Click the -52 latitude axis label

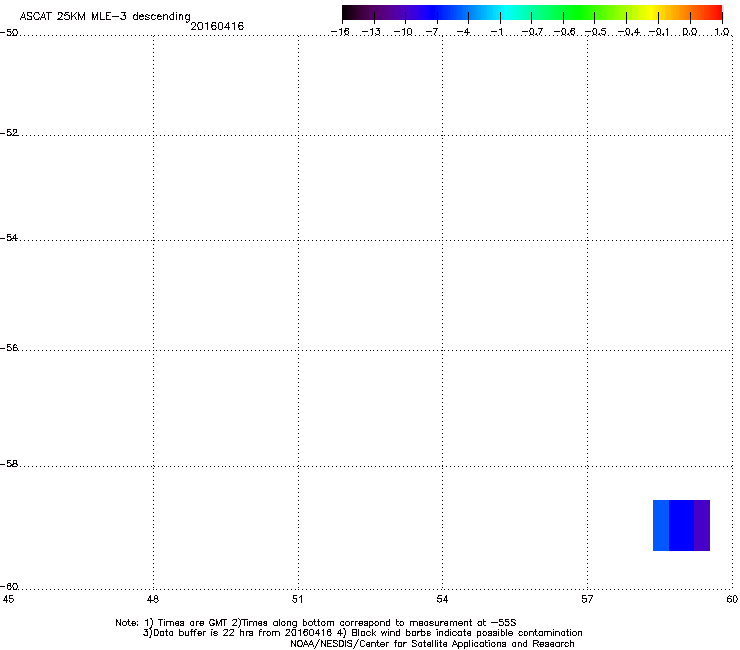pos(9,133)
